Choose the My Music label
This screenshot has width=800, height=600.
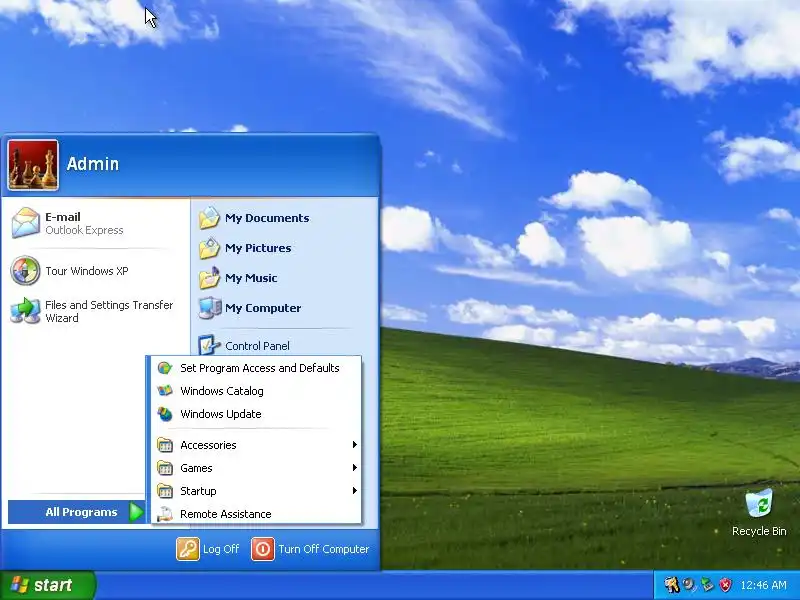pos(251,278)
